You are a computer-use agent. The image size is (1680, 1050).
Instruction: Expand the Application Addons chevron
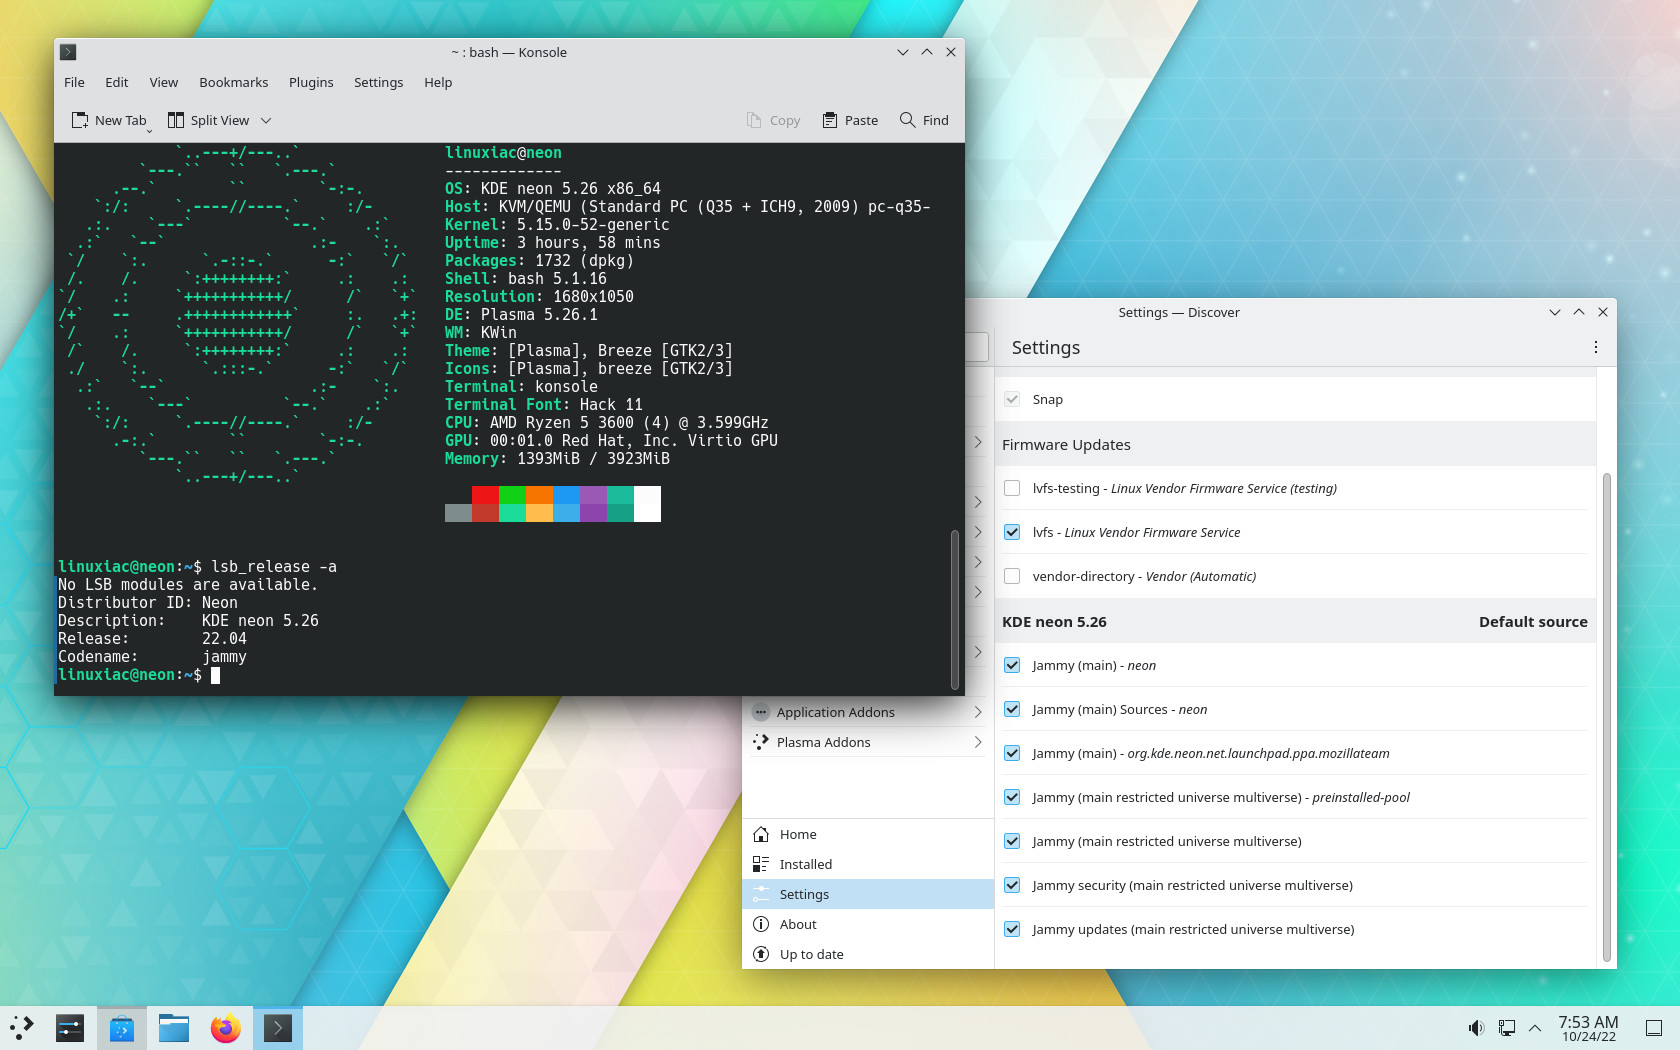coord(978,712)
